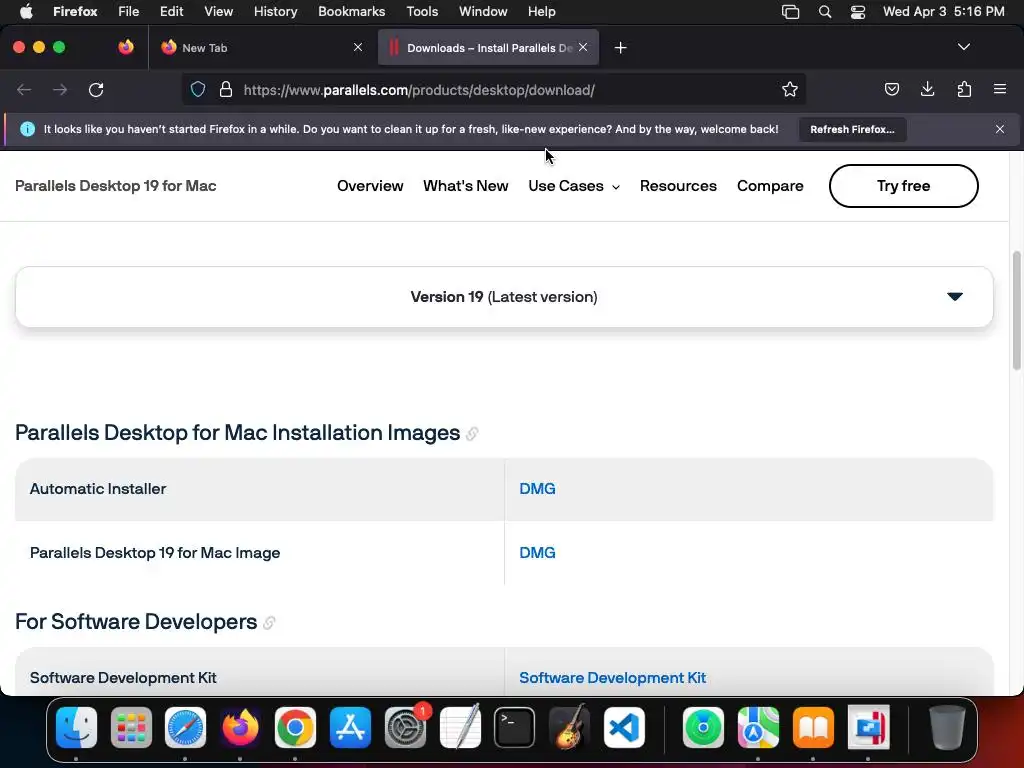Copy link anchor beside Installation Images heading

472,434
